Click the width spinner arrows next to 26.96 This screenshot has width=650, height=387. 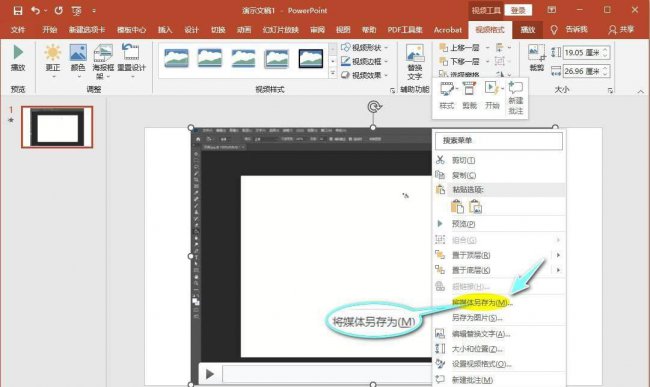point(606,71)
